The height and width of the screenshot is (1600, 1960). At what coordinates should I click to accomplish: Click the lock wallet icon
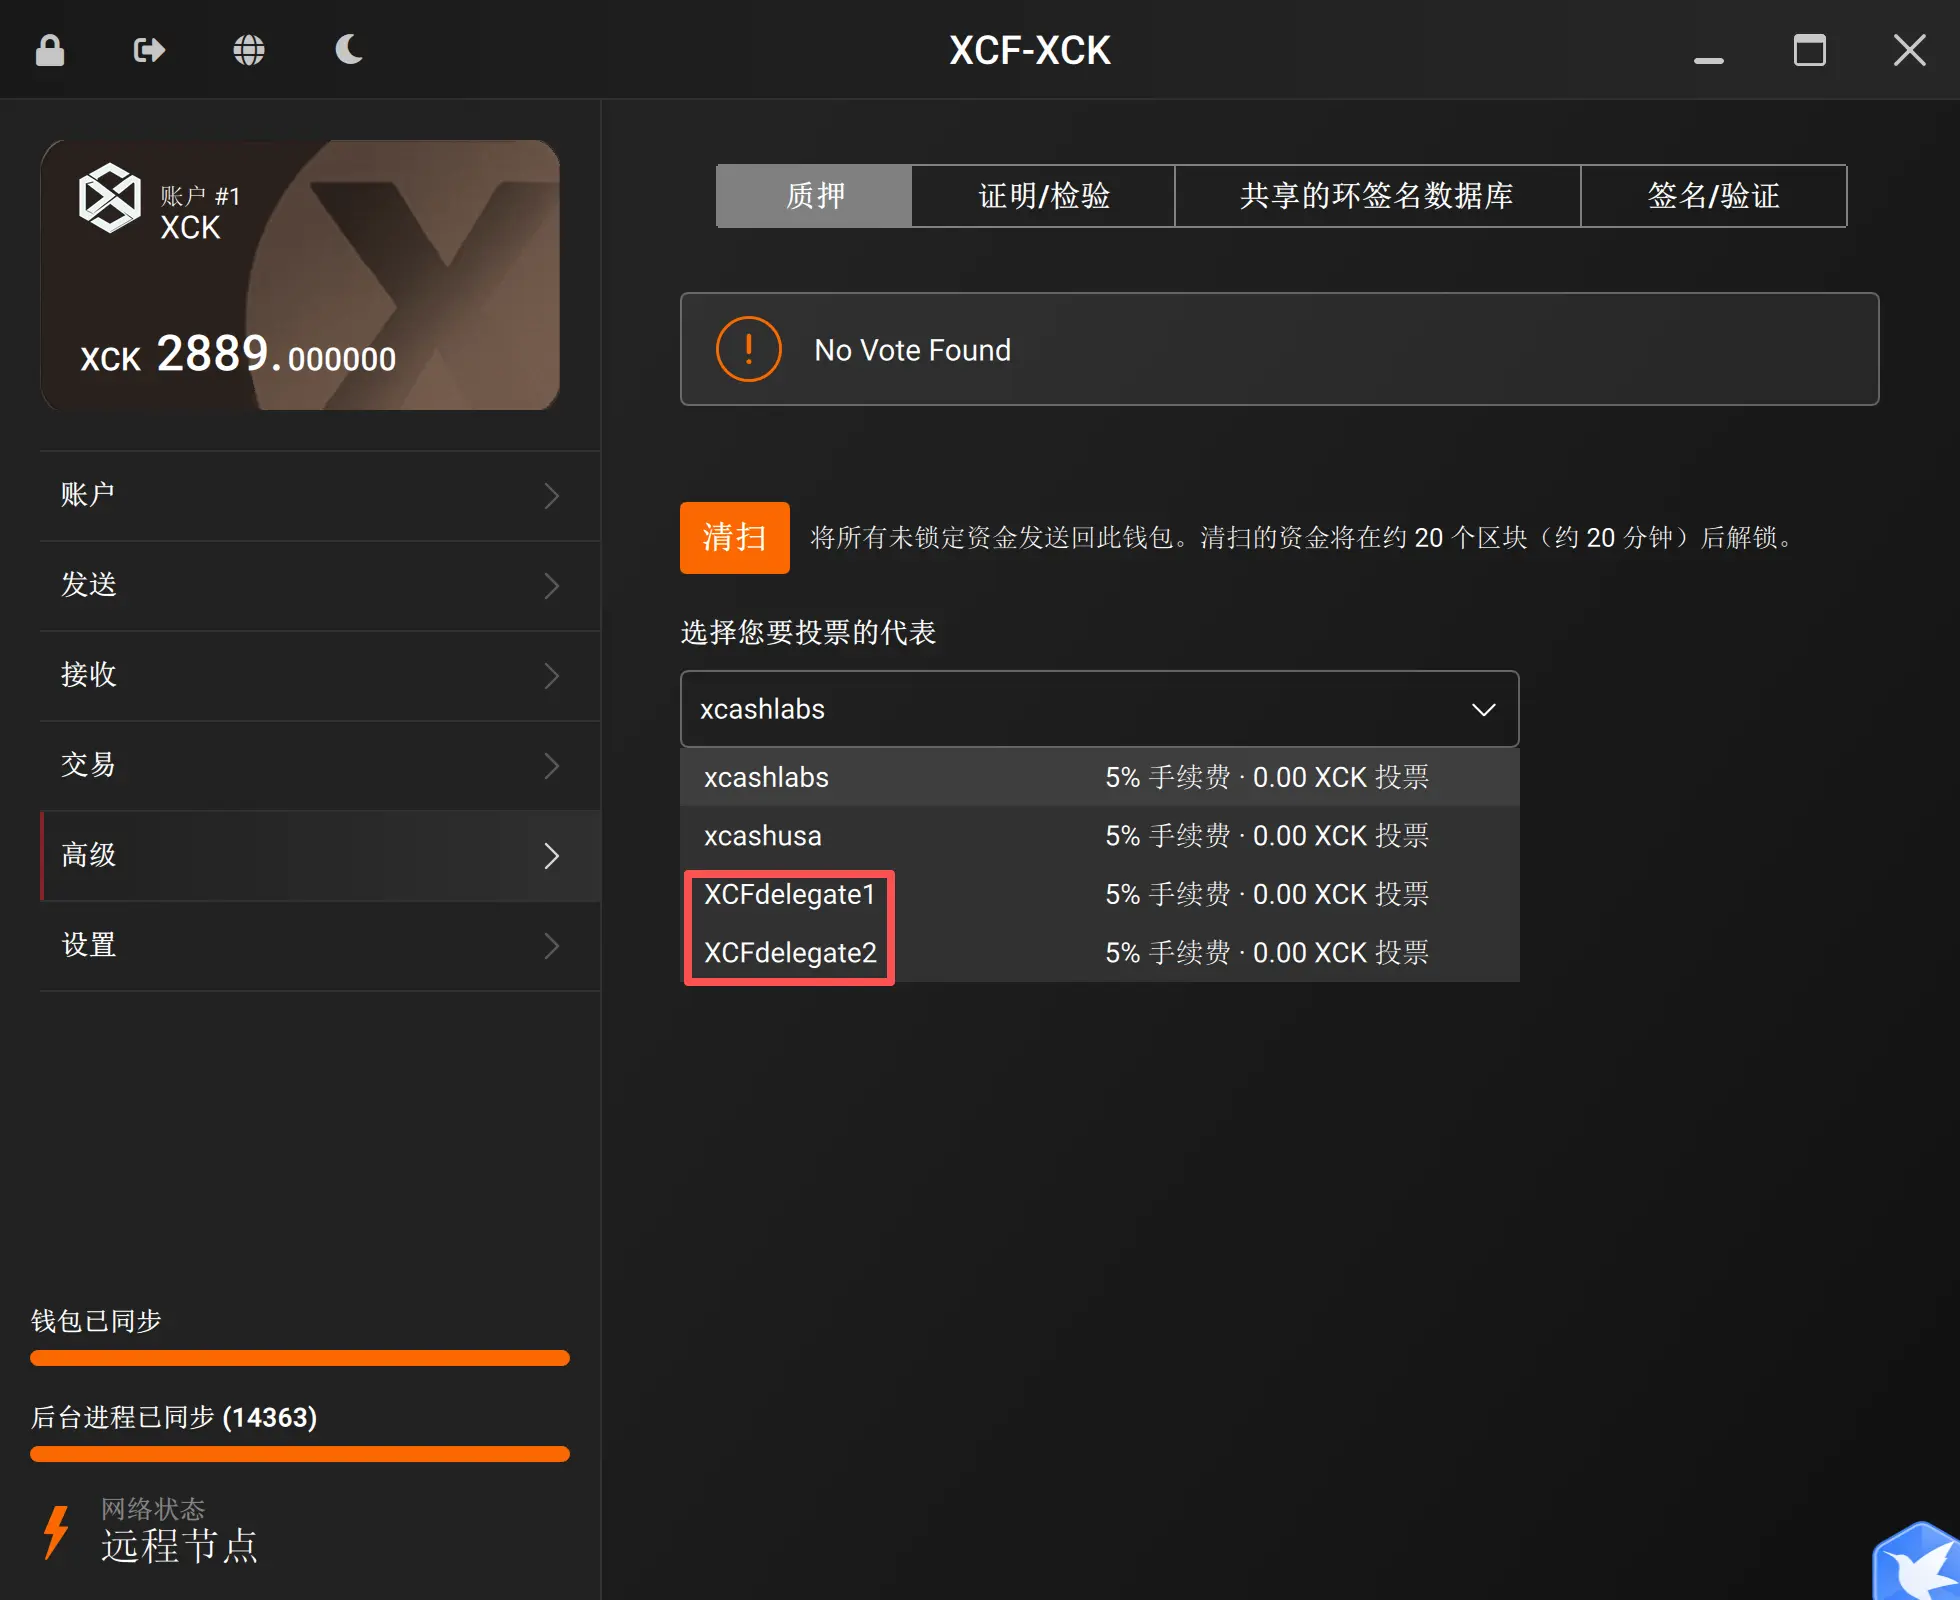coord(50,50)
